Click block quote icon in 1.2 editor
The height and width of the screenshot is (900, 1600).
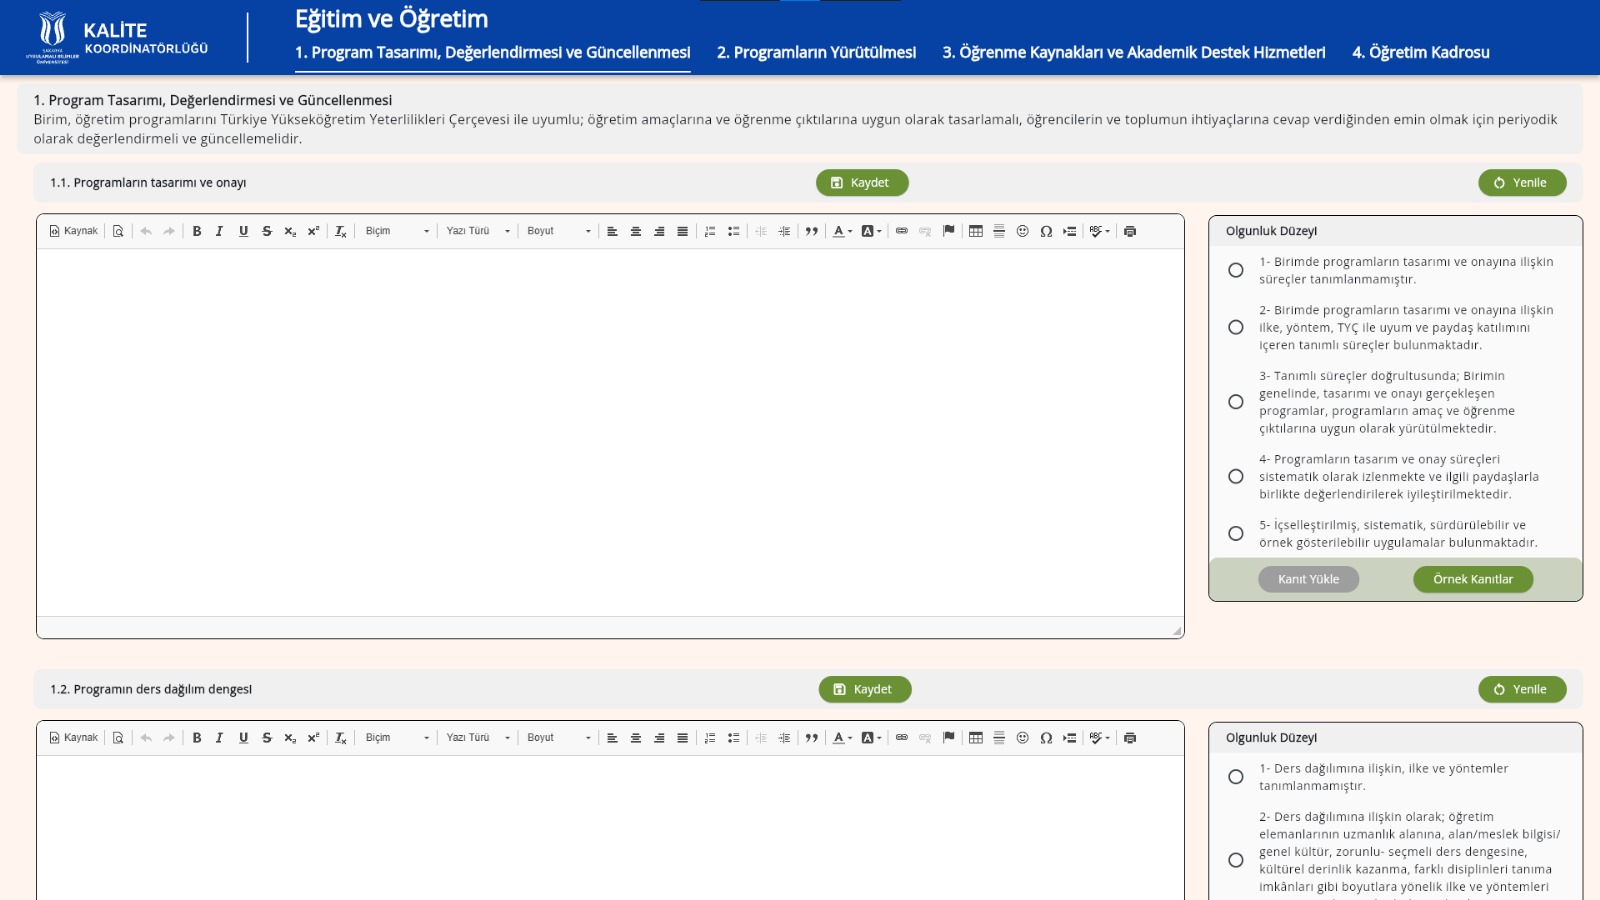(x=812, y=738)
